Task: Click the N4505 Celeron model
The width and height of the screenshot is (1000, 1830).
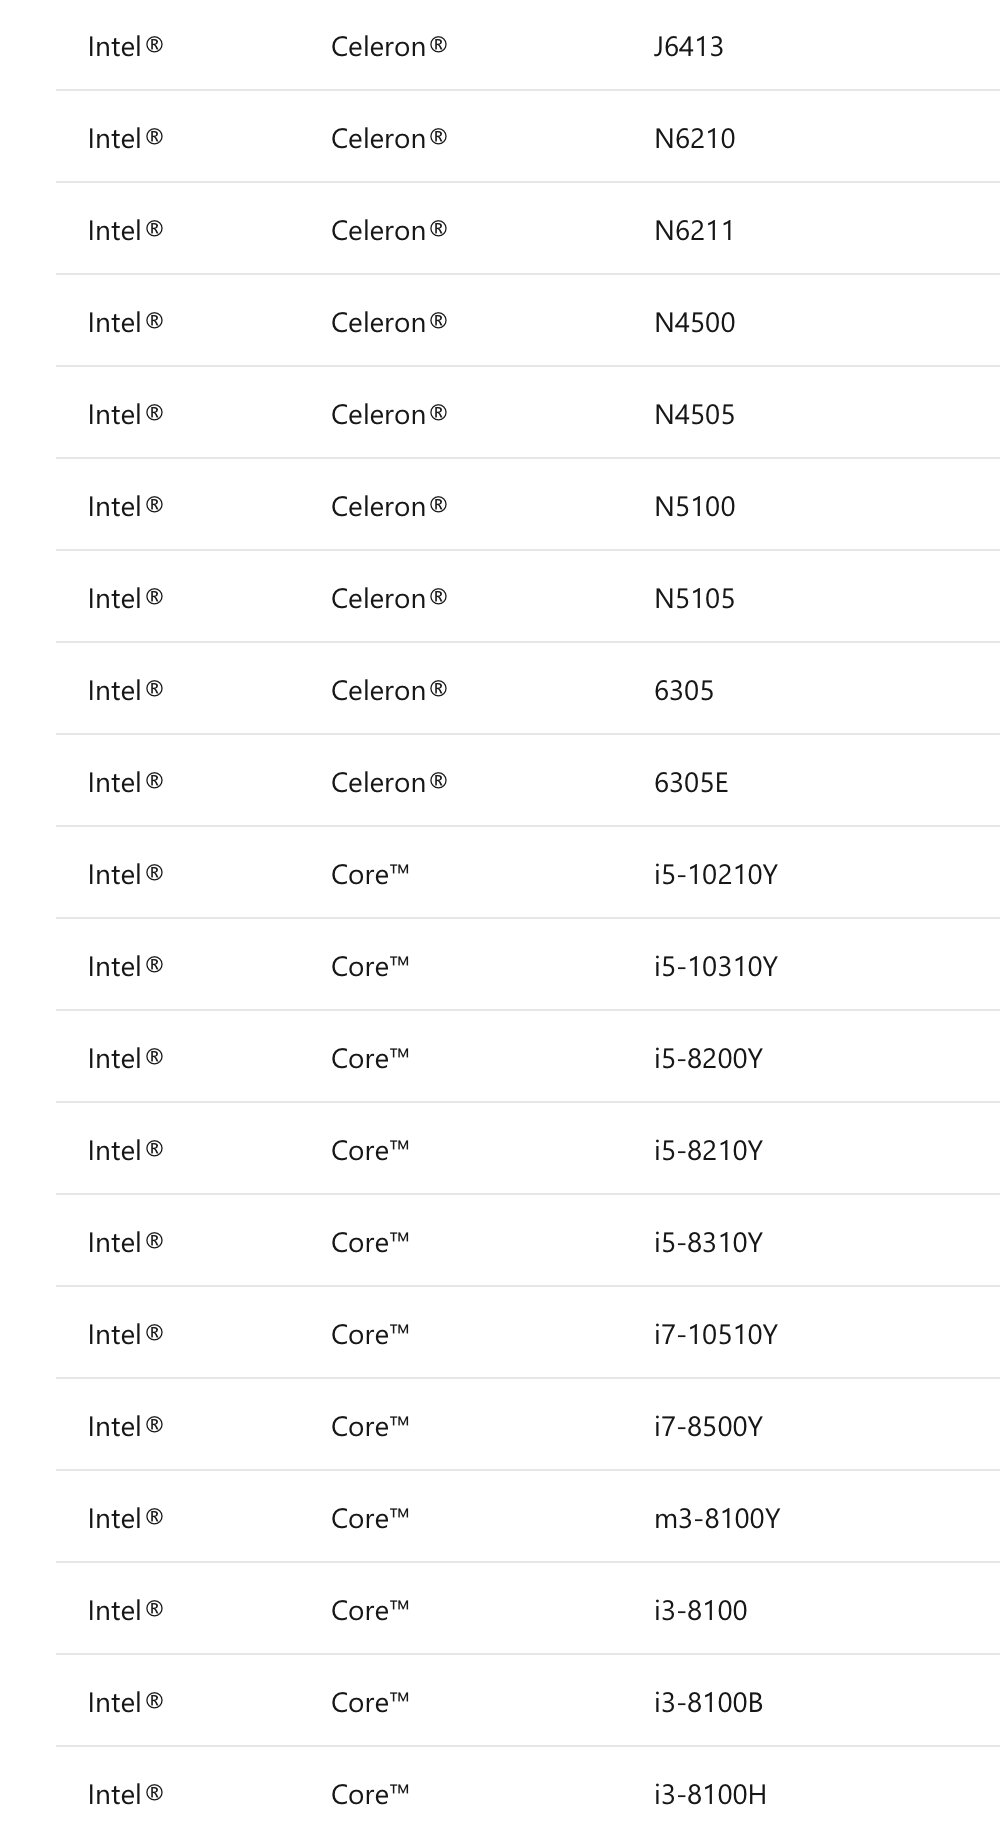Action: [694, 415]
